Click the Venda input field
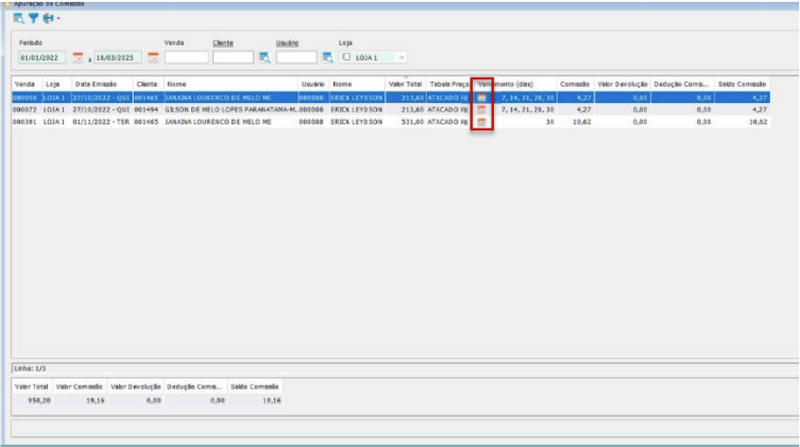The image size is (800, 447). 185,58
